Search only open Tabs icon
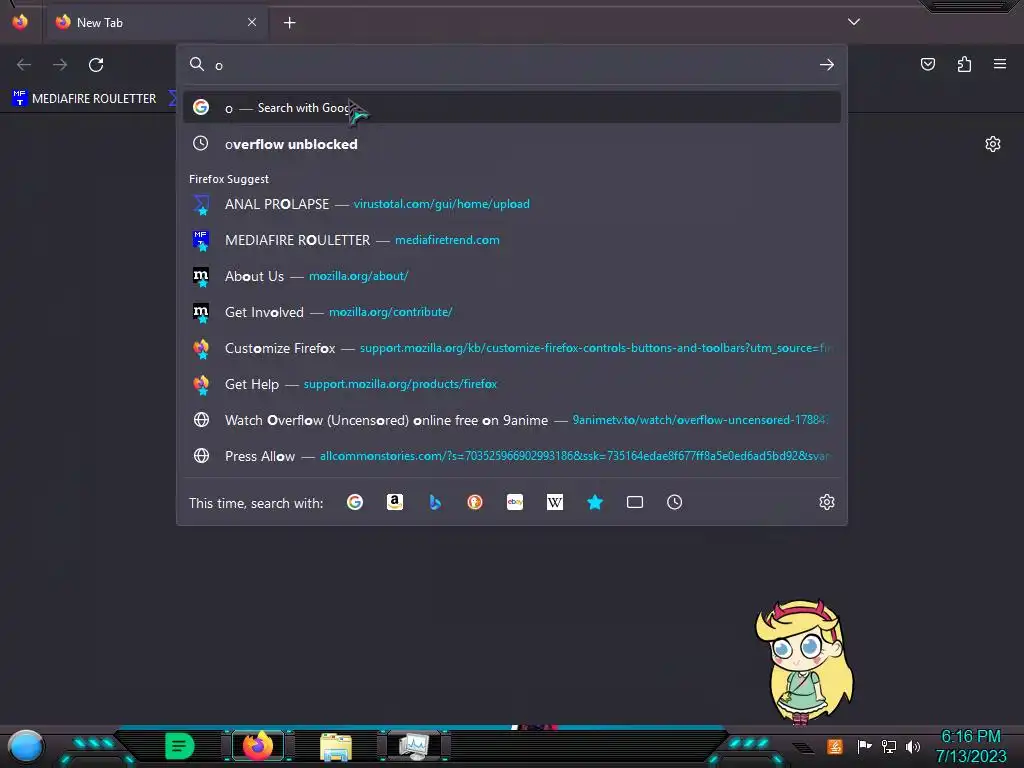The width and height of the screenshot is (1024, 768). pyautogui.click(x=635, y=502)
